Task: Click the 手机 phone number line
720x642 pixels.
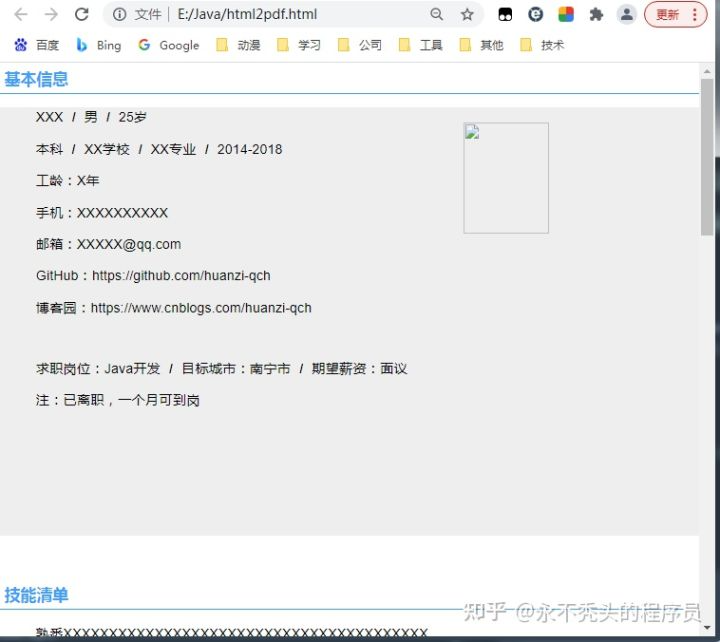Action: (102, 213)
